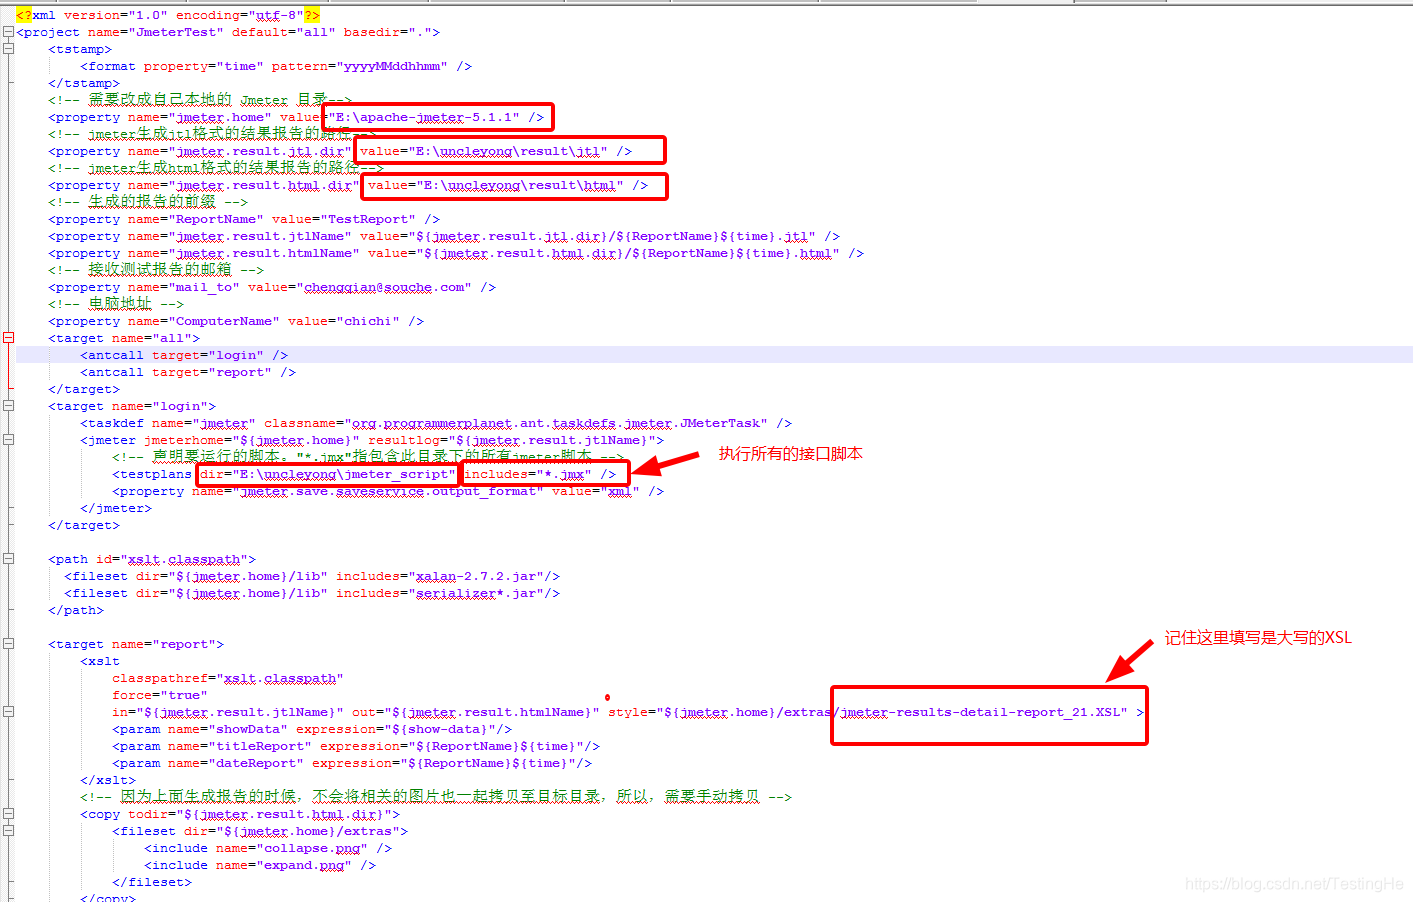Collapse the tstamp block fold marker
Viewport: 1413px width, 902px height.
click(x=8, y=49)
